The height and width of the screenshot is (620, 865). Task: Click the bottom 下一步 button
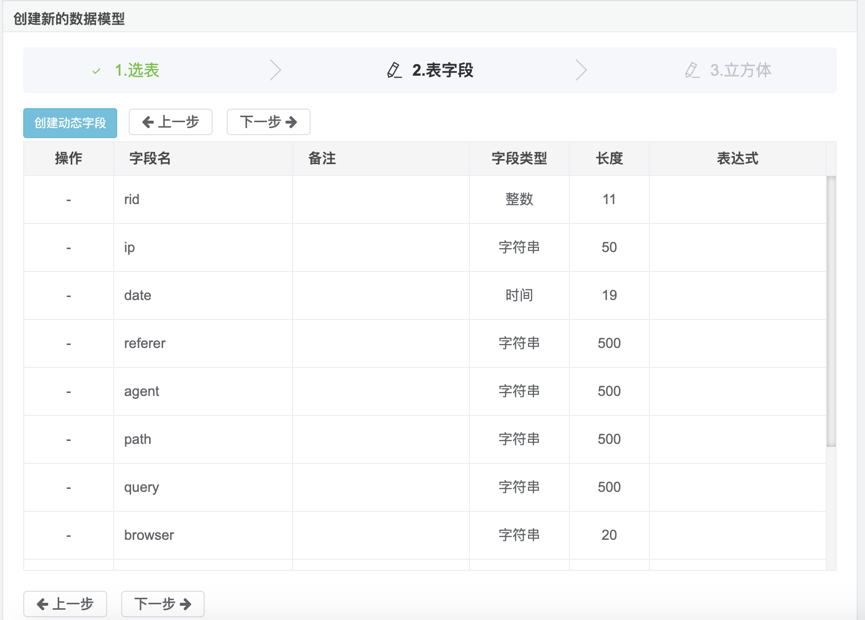pyautogui.click(x=162, y=604)
